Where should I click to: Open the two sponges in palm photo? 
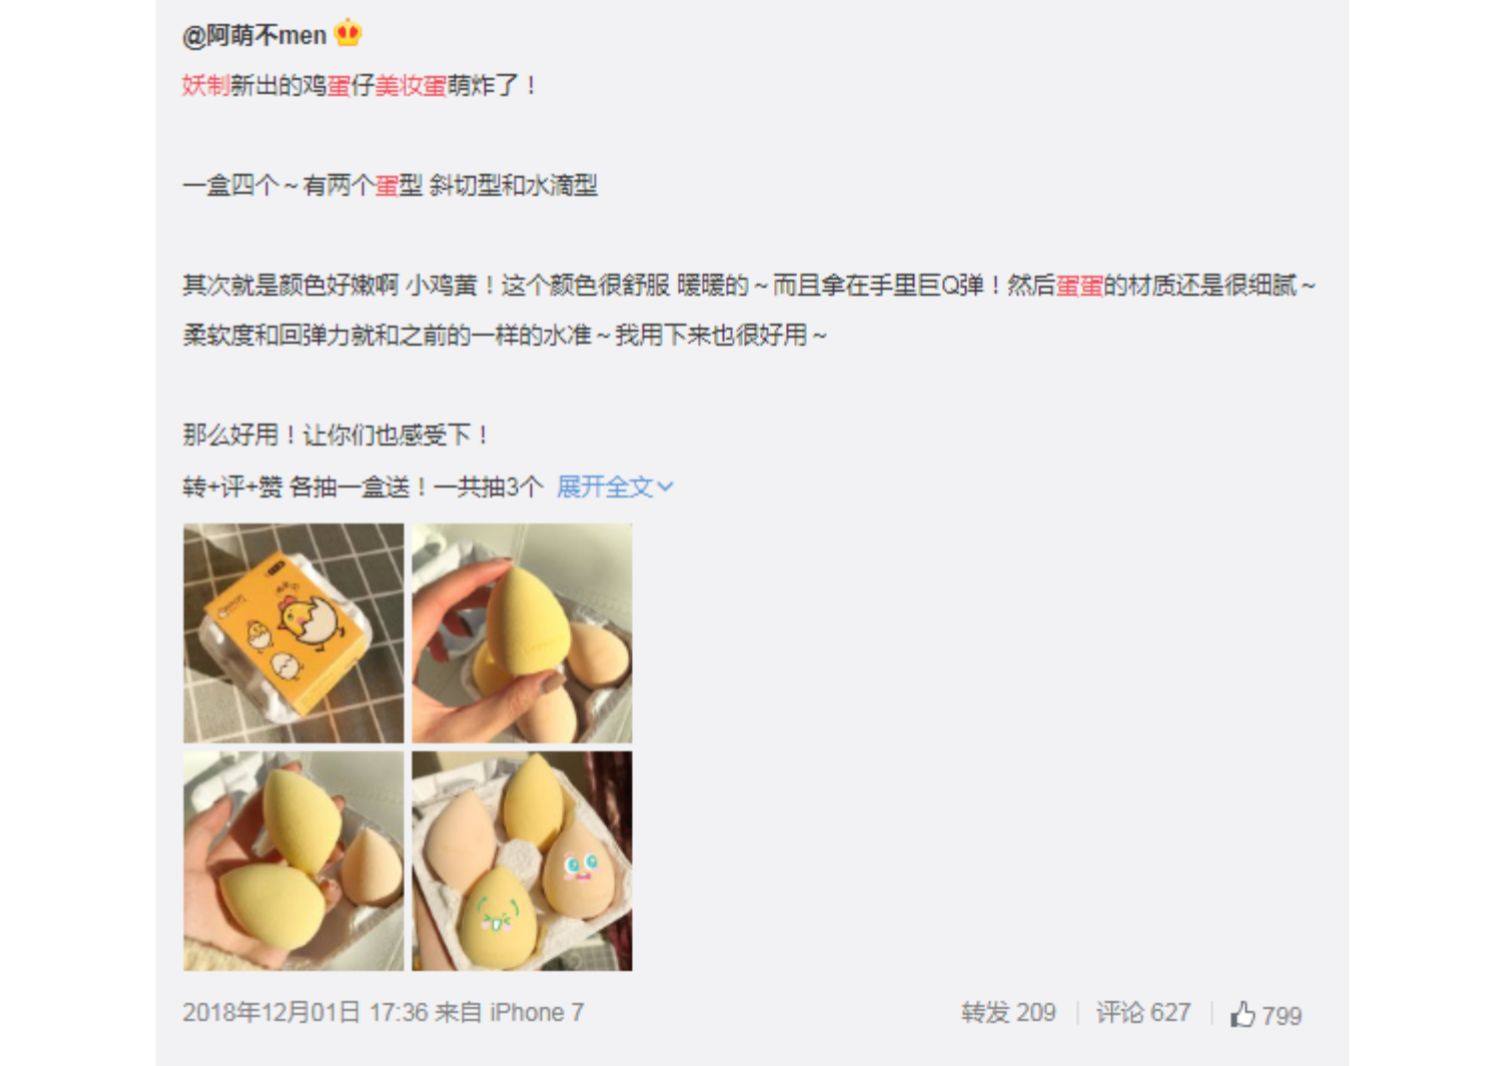[x=293, y=861]
